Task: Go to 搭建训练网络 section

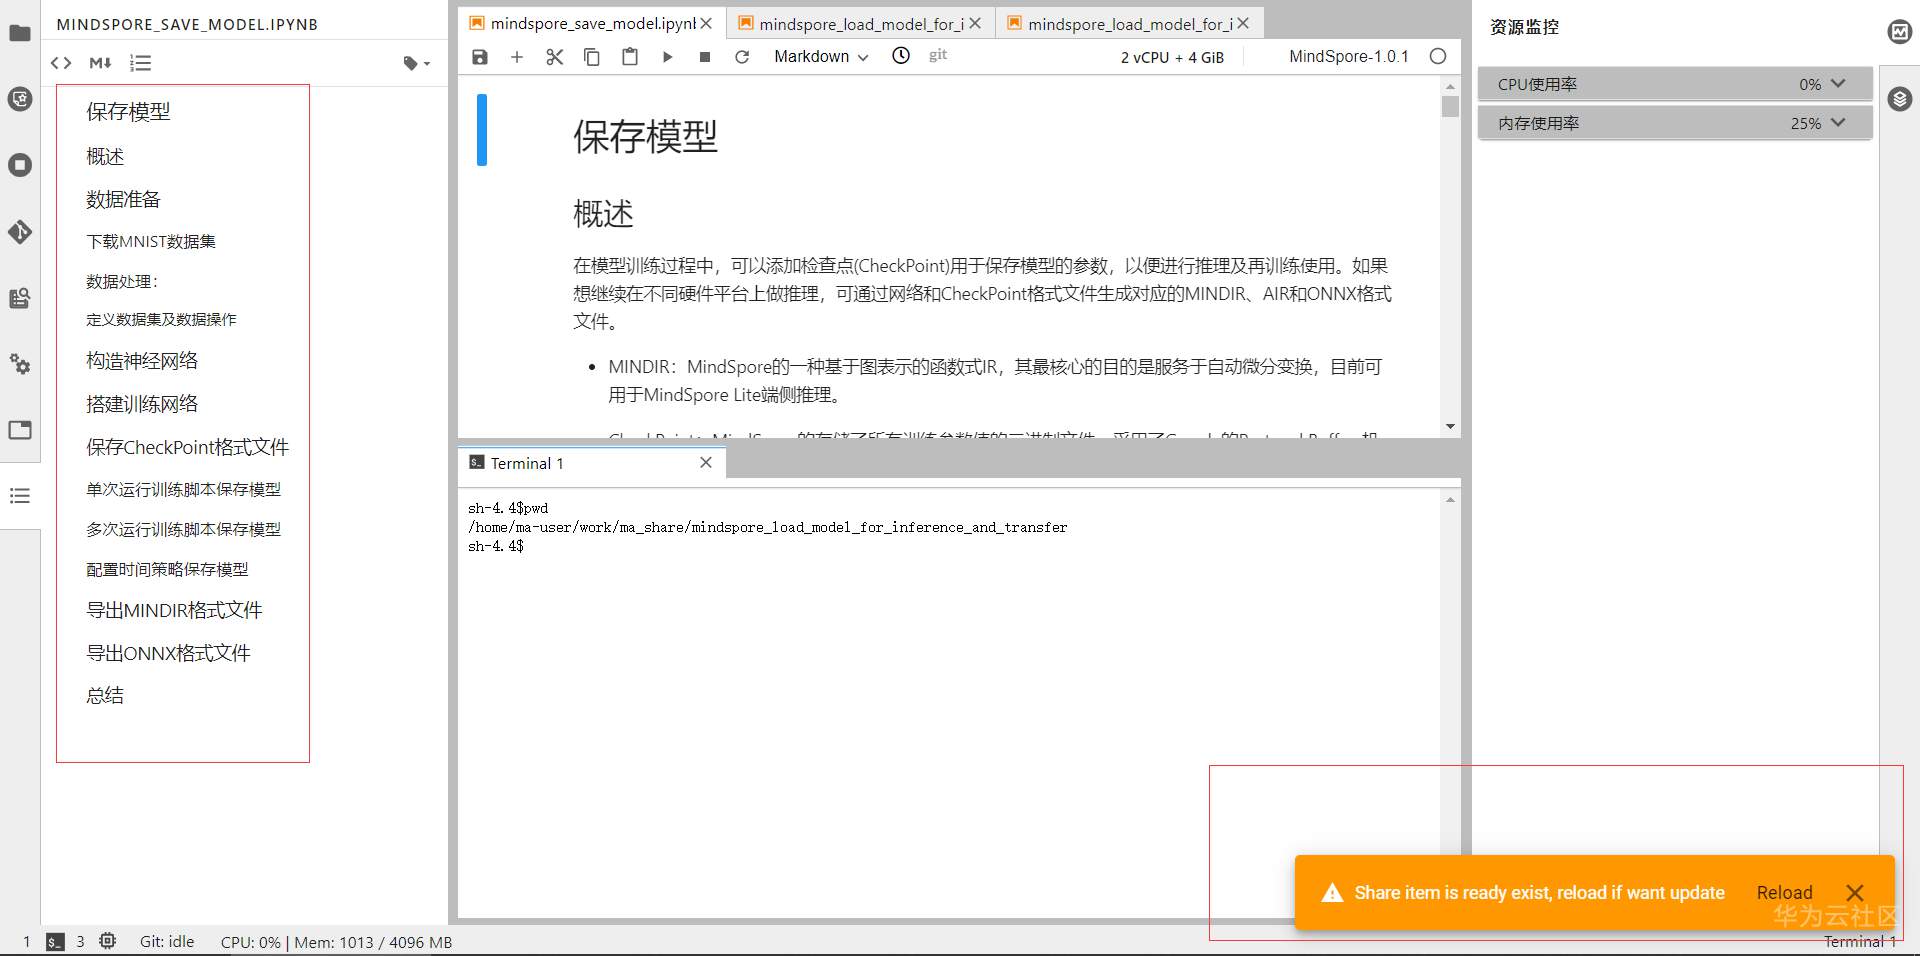Action: [142, 404]
